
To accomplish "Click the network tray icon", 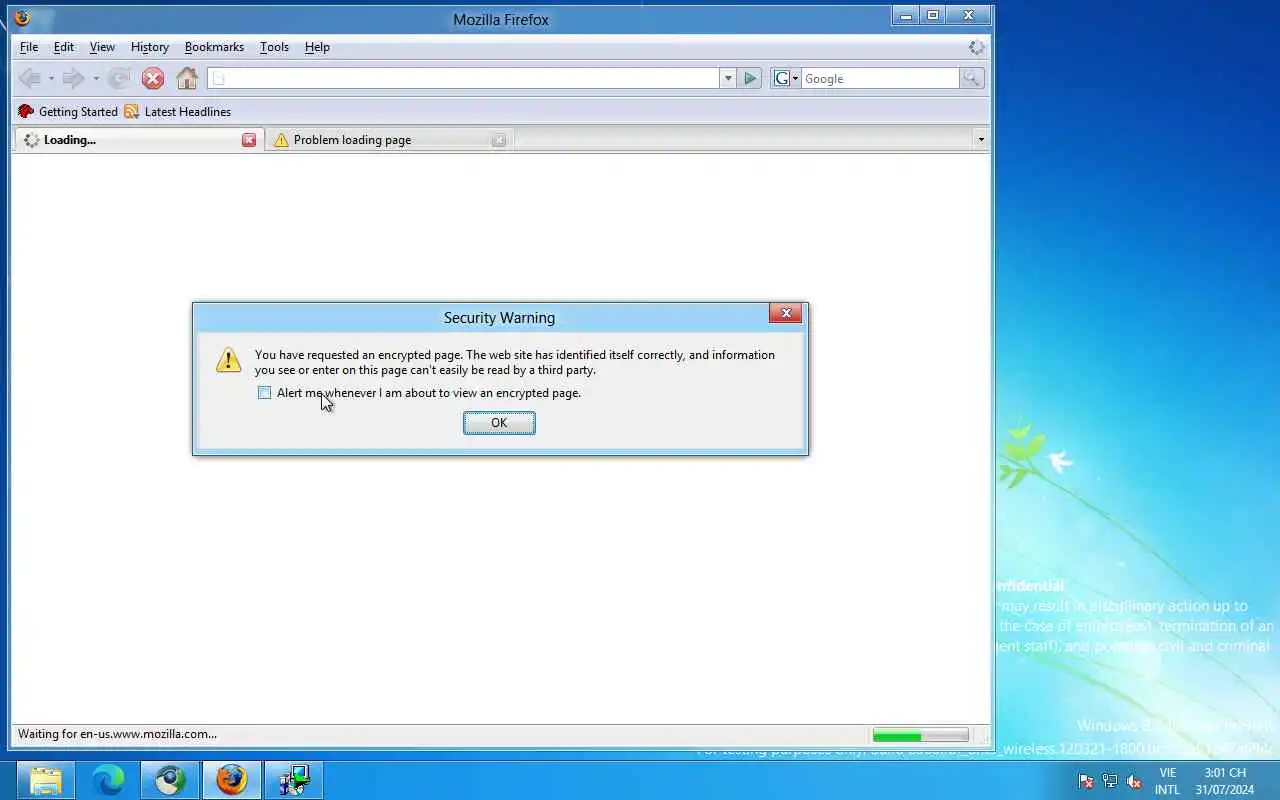I will tap(1110, 781).
